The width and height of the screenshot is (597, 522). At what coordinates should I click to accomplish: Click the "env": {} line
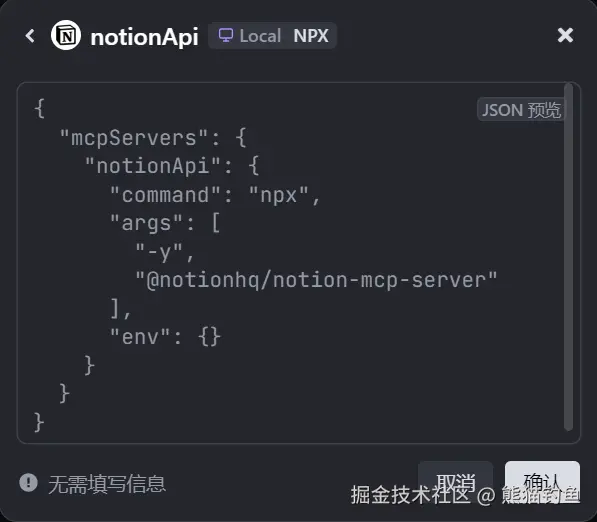(x=165, y=337)
